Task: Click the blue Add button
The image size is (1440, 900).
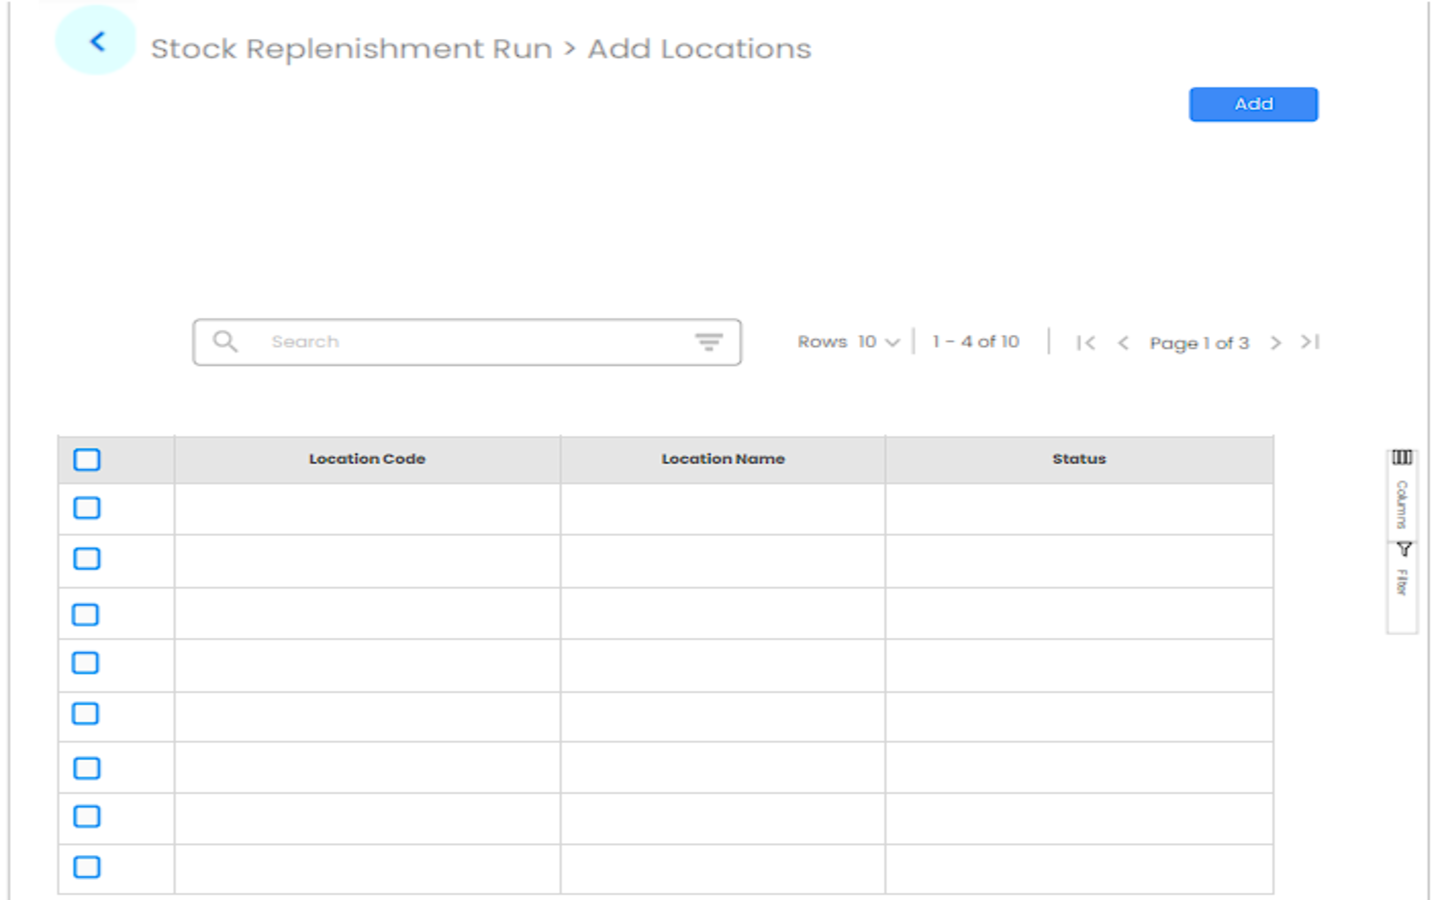Action: coord(1252,104)
